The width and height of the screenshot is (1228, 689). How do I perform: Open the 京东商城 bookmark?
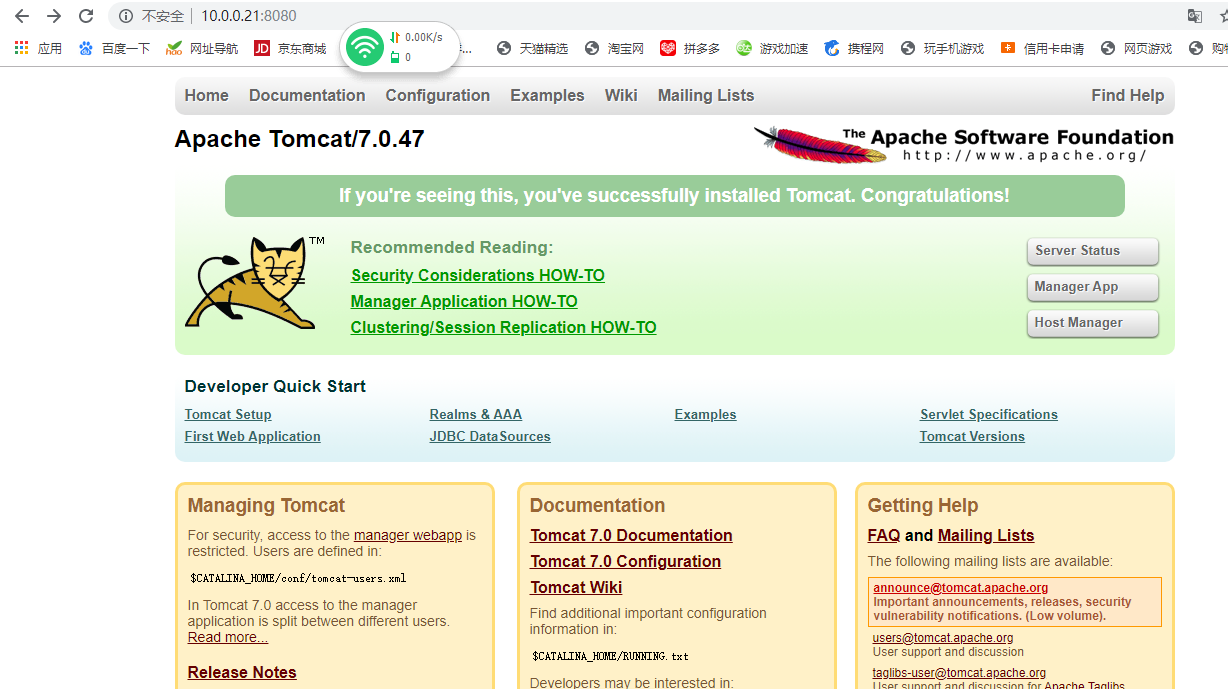pyautogui.click(x=290, y=48)
